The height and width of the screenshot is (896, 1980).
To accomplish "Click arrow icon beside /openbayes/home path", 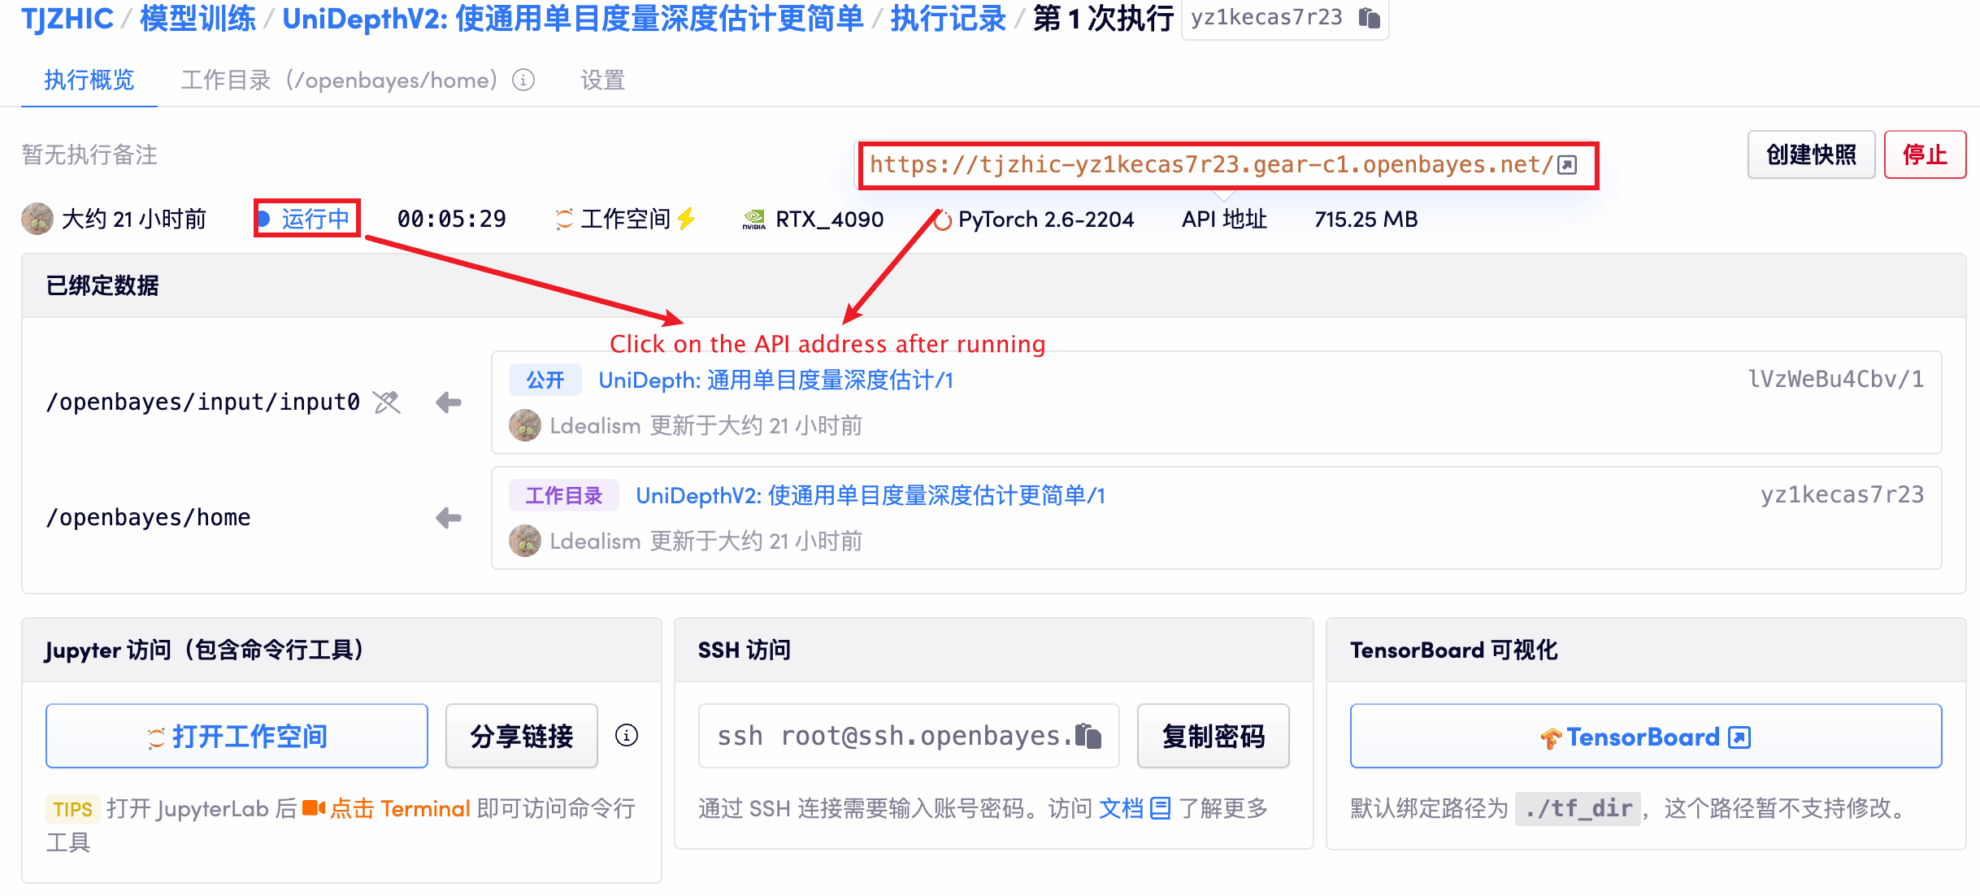I will [448, 518].
